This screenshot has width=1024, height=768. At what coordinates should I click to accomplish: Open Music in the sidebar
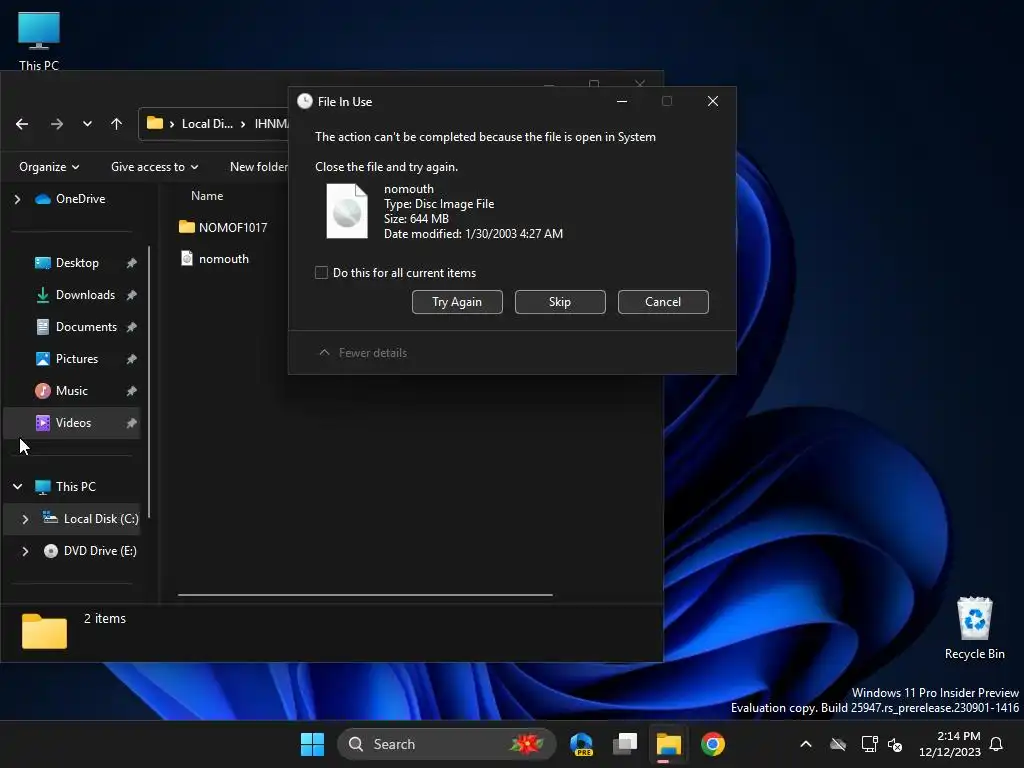[71, 391]
